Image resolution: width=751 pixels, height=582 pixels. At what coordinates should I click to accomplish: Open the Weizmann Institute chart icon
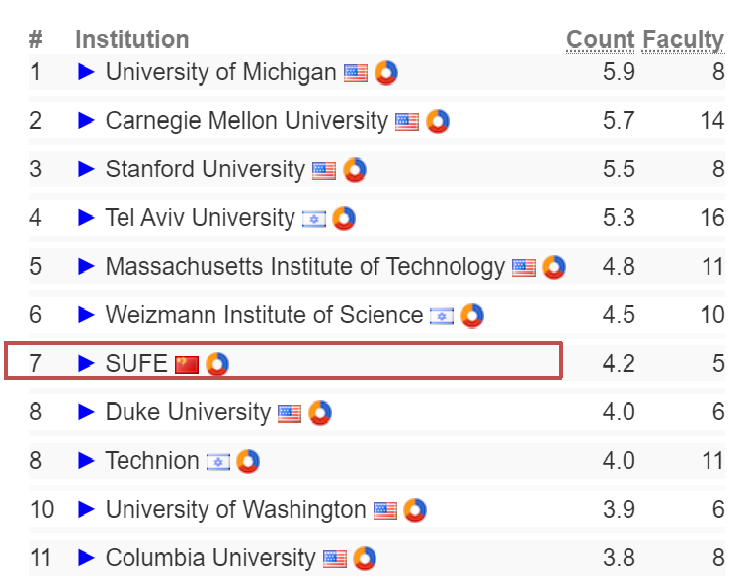[x=472, y=315]
